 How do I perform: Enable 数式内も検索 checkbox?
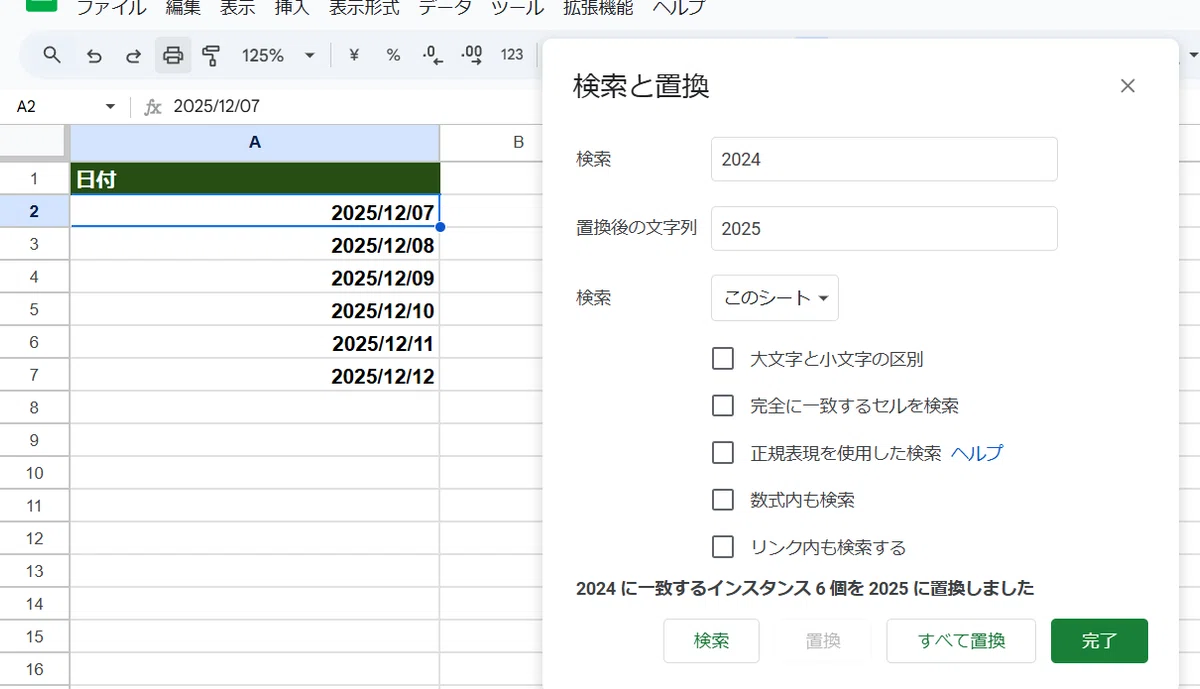723,500
